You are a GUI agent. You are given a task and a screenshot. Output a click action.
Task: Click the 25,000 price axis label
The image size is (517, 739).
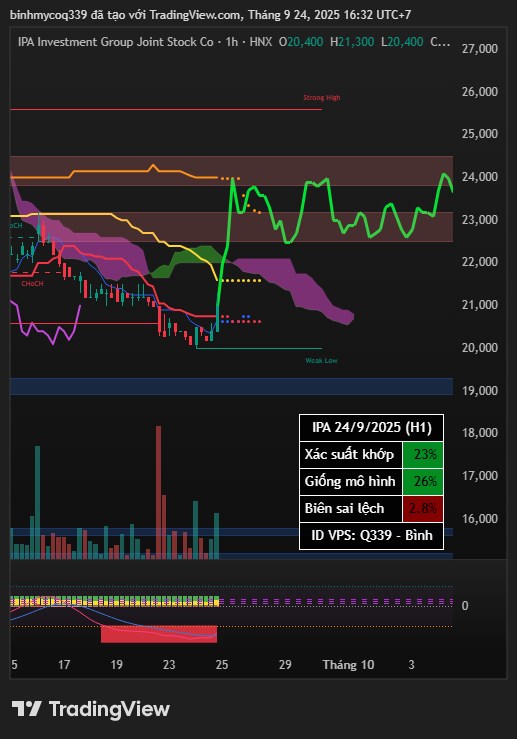[480, 134]
